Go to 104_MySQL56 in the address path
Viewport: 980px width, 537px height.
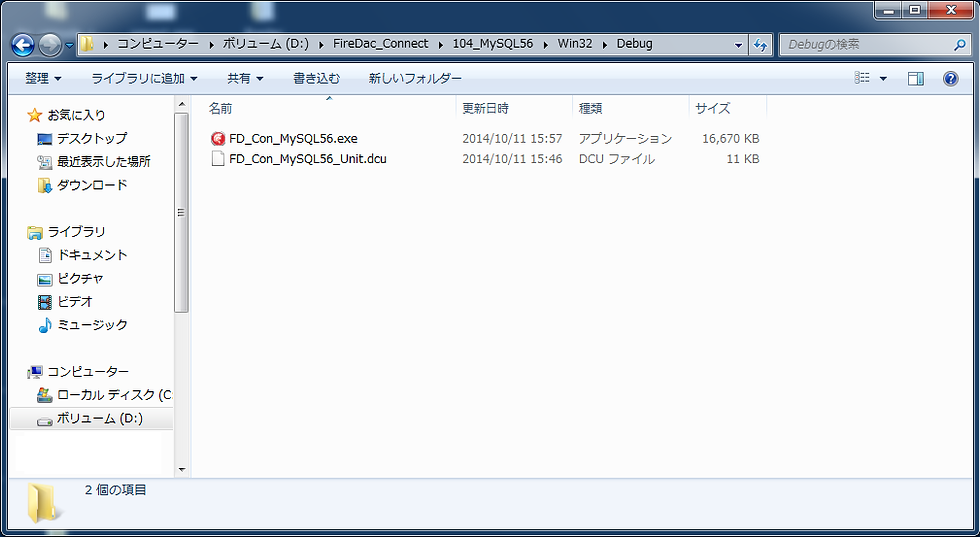[494, 44]
